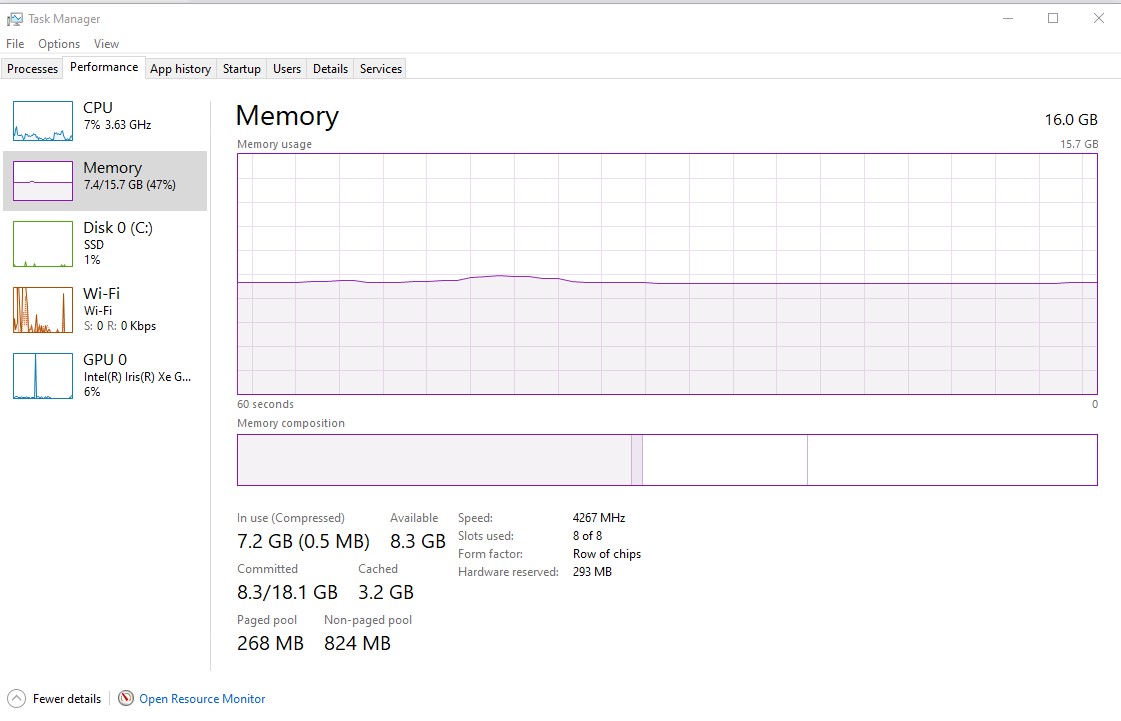Switch to the Performance tab
The height and width of the screenshot is (721, 1121).
tap(104, 67)
